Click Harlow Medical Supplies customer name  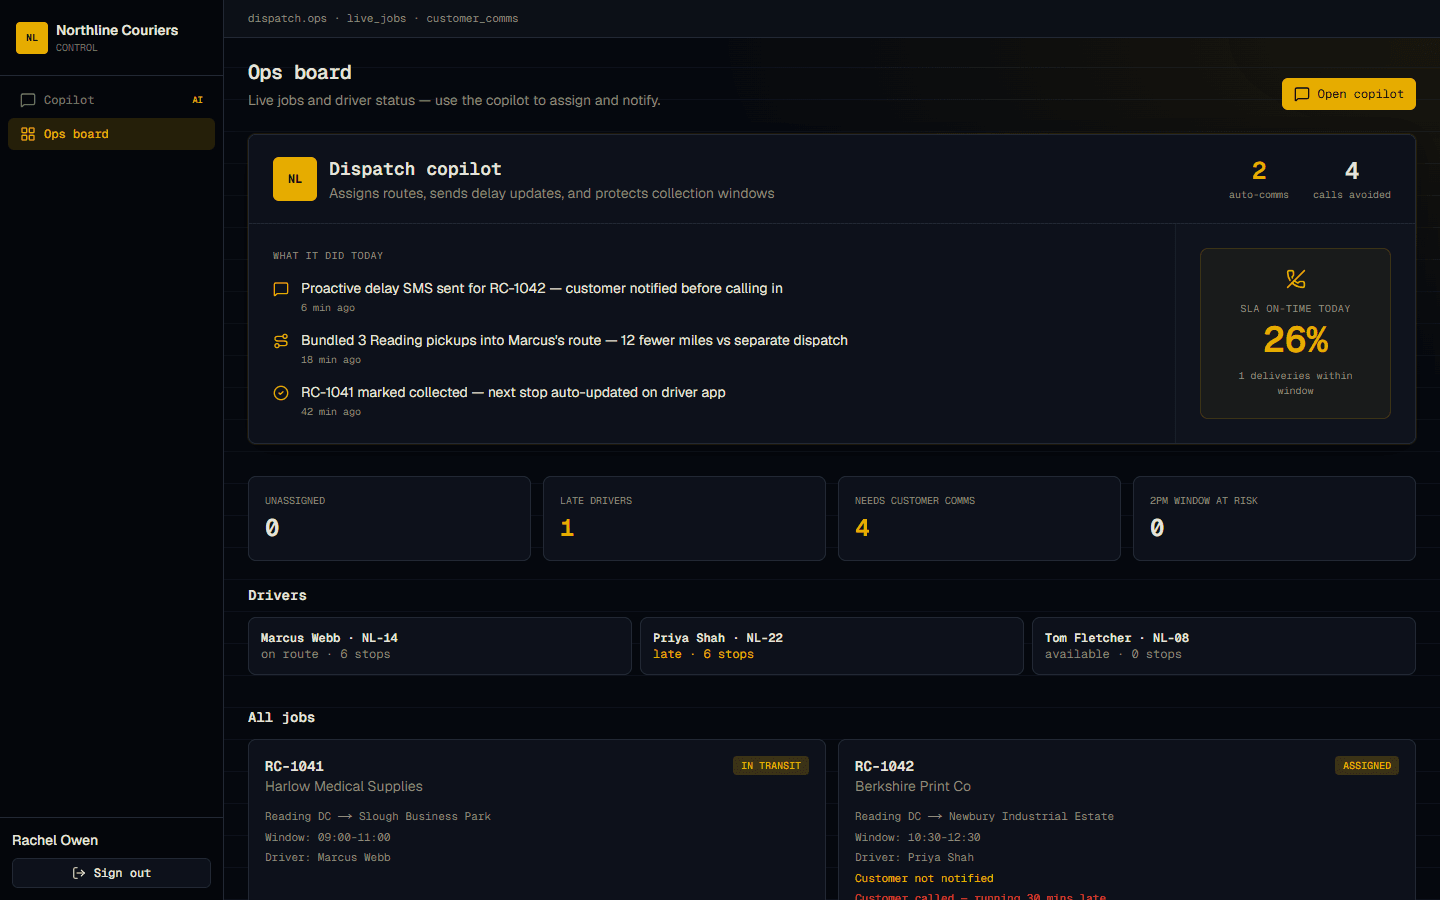click(x=344, y=787)
